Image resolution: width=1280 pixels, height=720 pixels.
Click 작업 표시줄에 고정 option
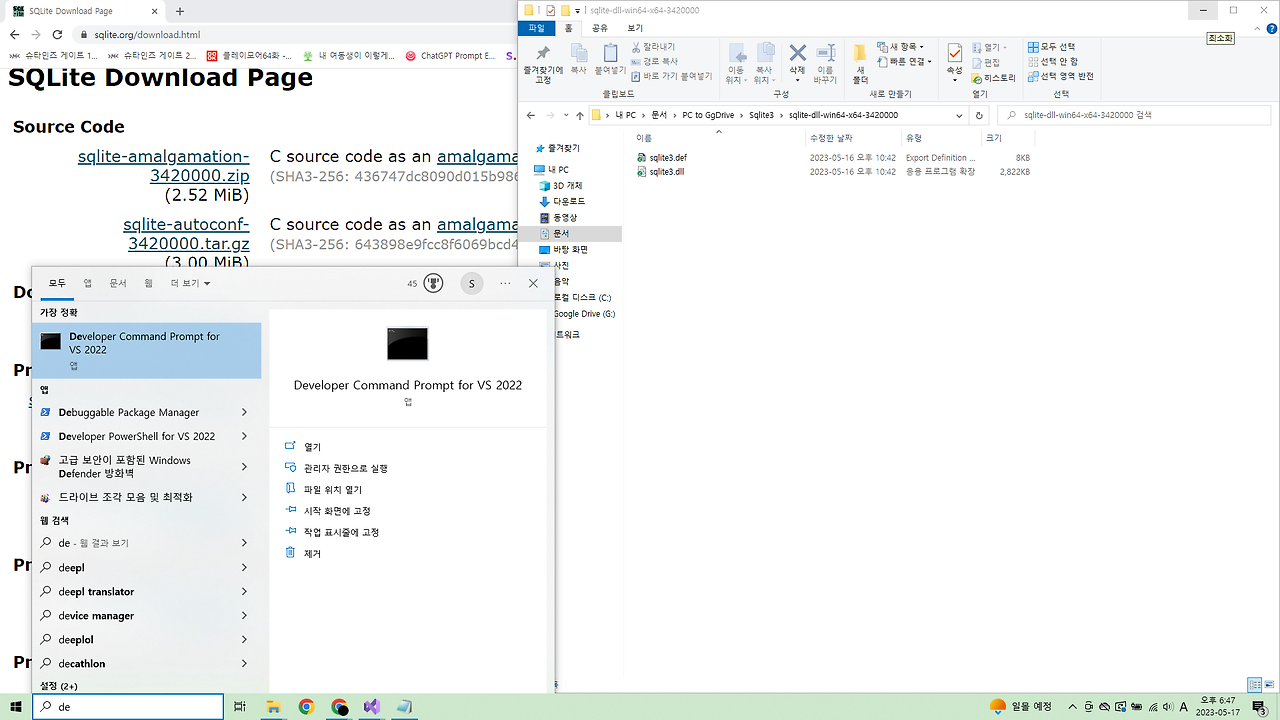coord(341,532)
